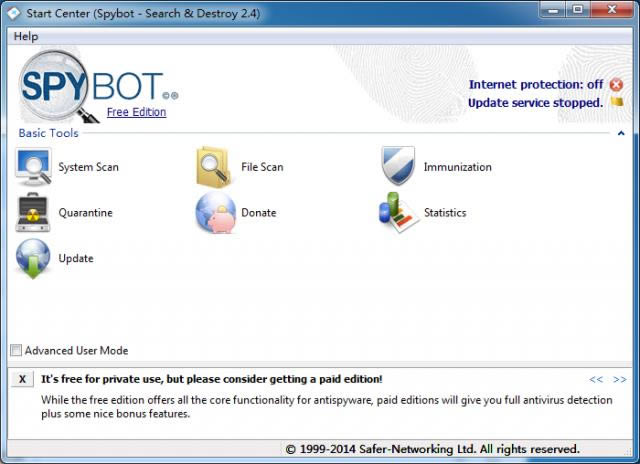
Task: Click the Donate label
Action: click(x=259, y=213)
